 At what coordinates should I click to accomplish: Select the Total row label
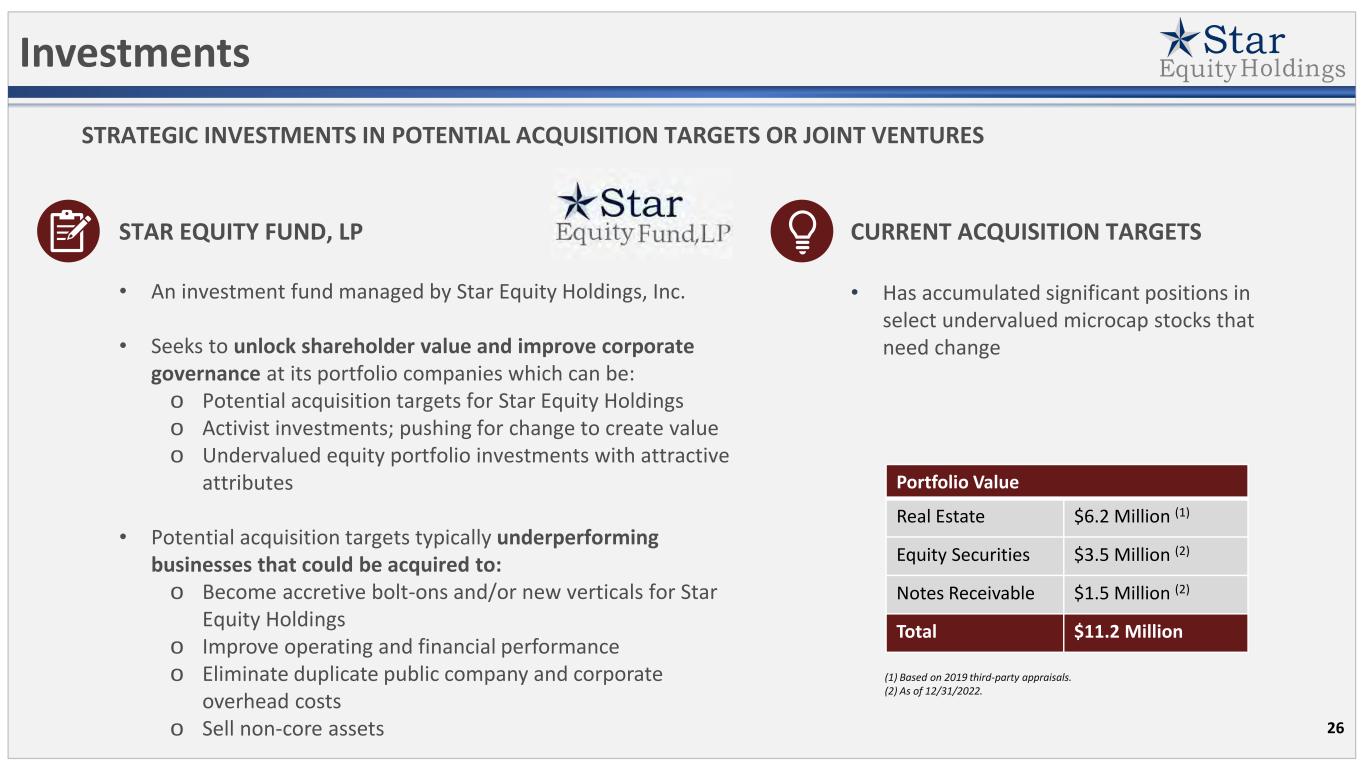(x=974, y=632)
